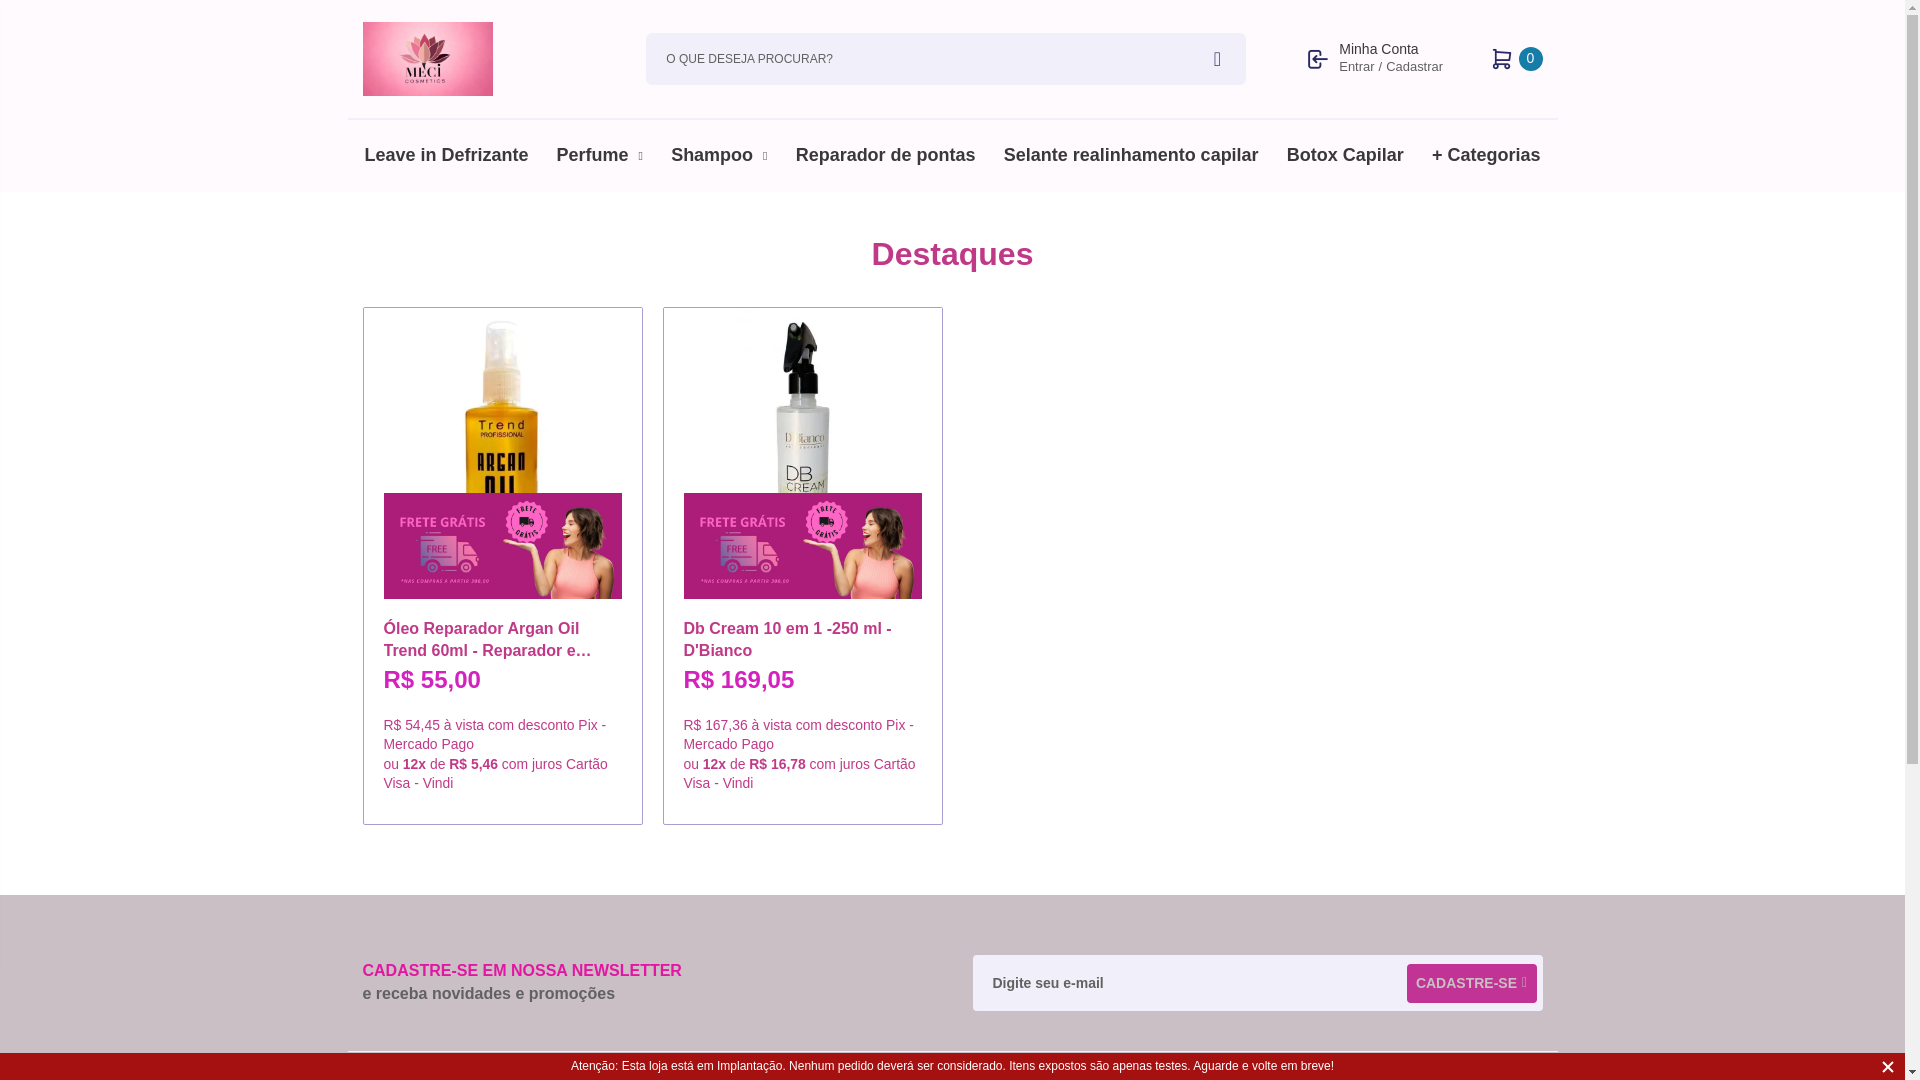
Task: Open the Shampoo category
Action: [x=712, y=155]
